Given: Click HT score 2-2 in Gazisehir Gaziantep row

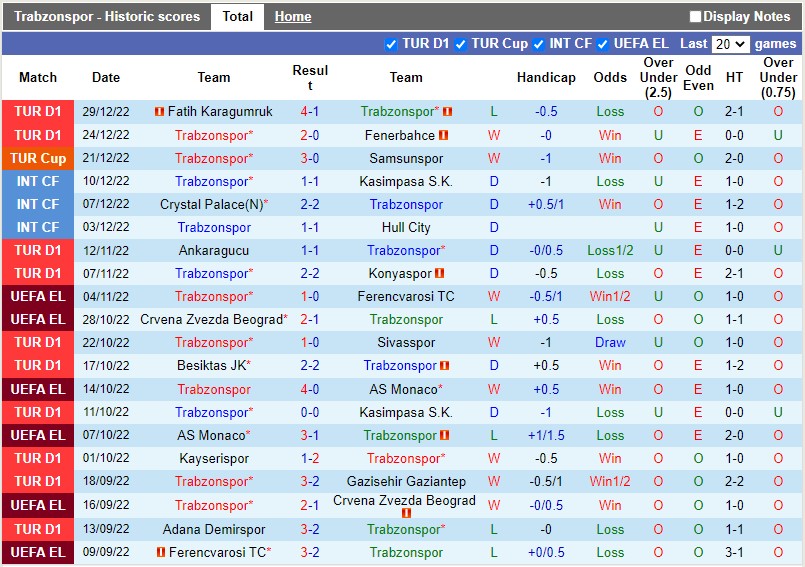Looking at the screenshot, I should 734,482.
